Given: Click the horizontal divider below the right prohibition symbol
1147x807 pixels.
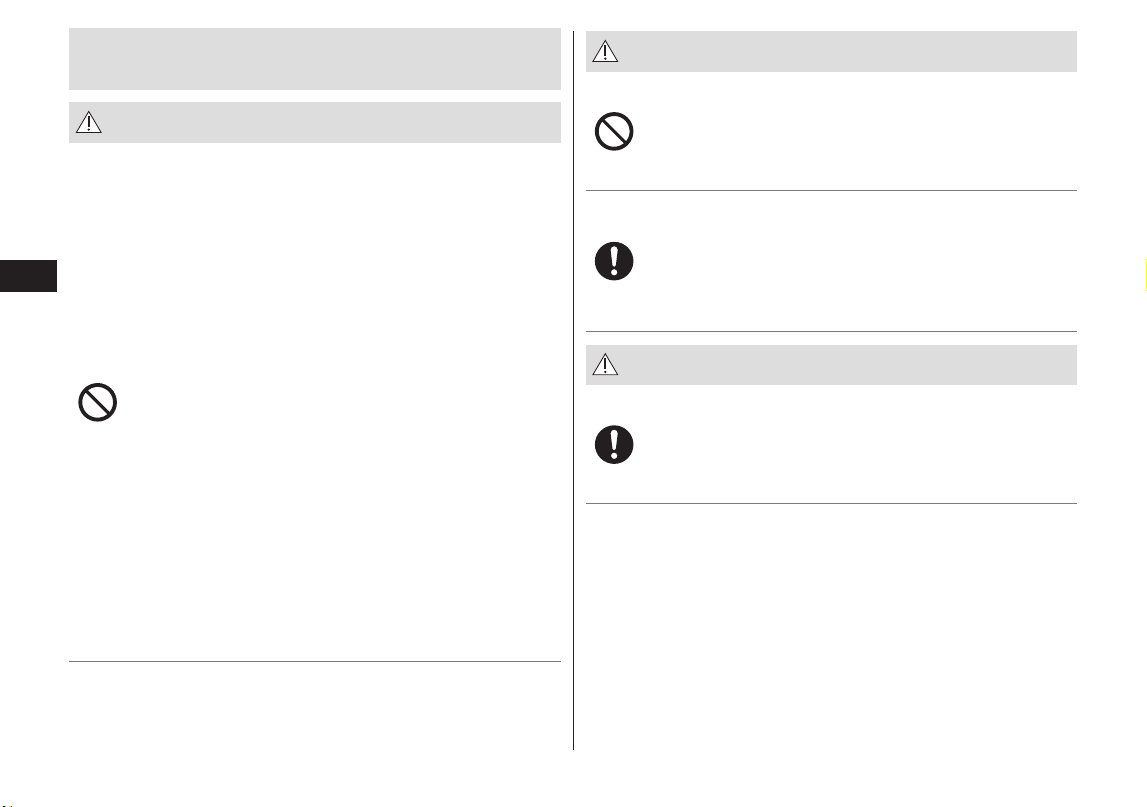Looking at the screenshot, I should click(x=831, y=190).
